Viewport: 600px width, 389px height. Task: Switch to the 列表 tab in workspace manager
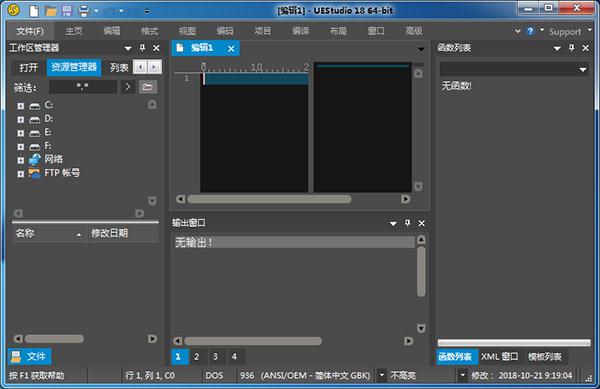119,68
